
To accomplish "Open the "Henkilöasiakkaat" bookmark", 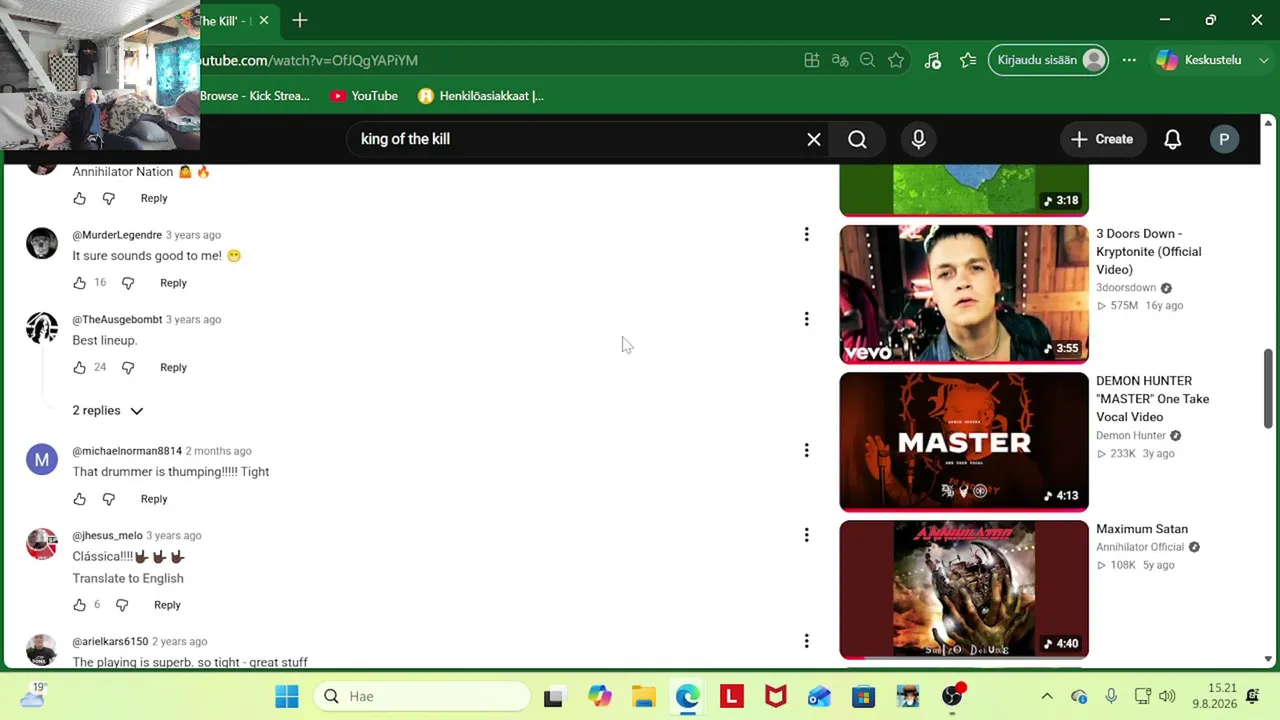I will click(x=481, y=96).
